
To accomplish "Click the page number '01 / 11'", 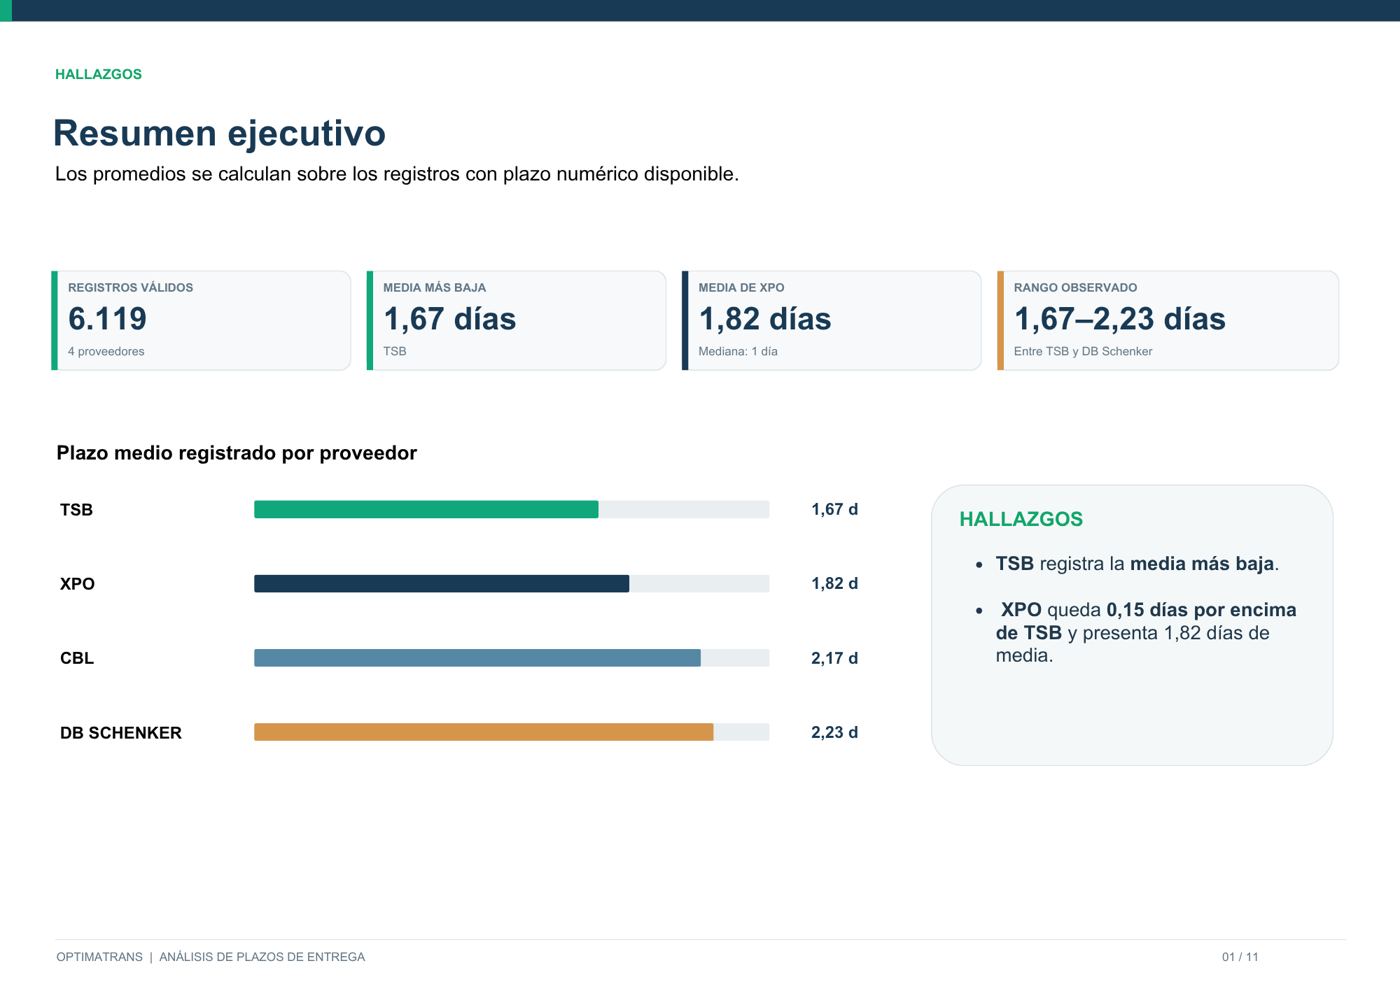I will coord(1240,957).
